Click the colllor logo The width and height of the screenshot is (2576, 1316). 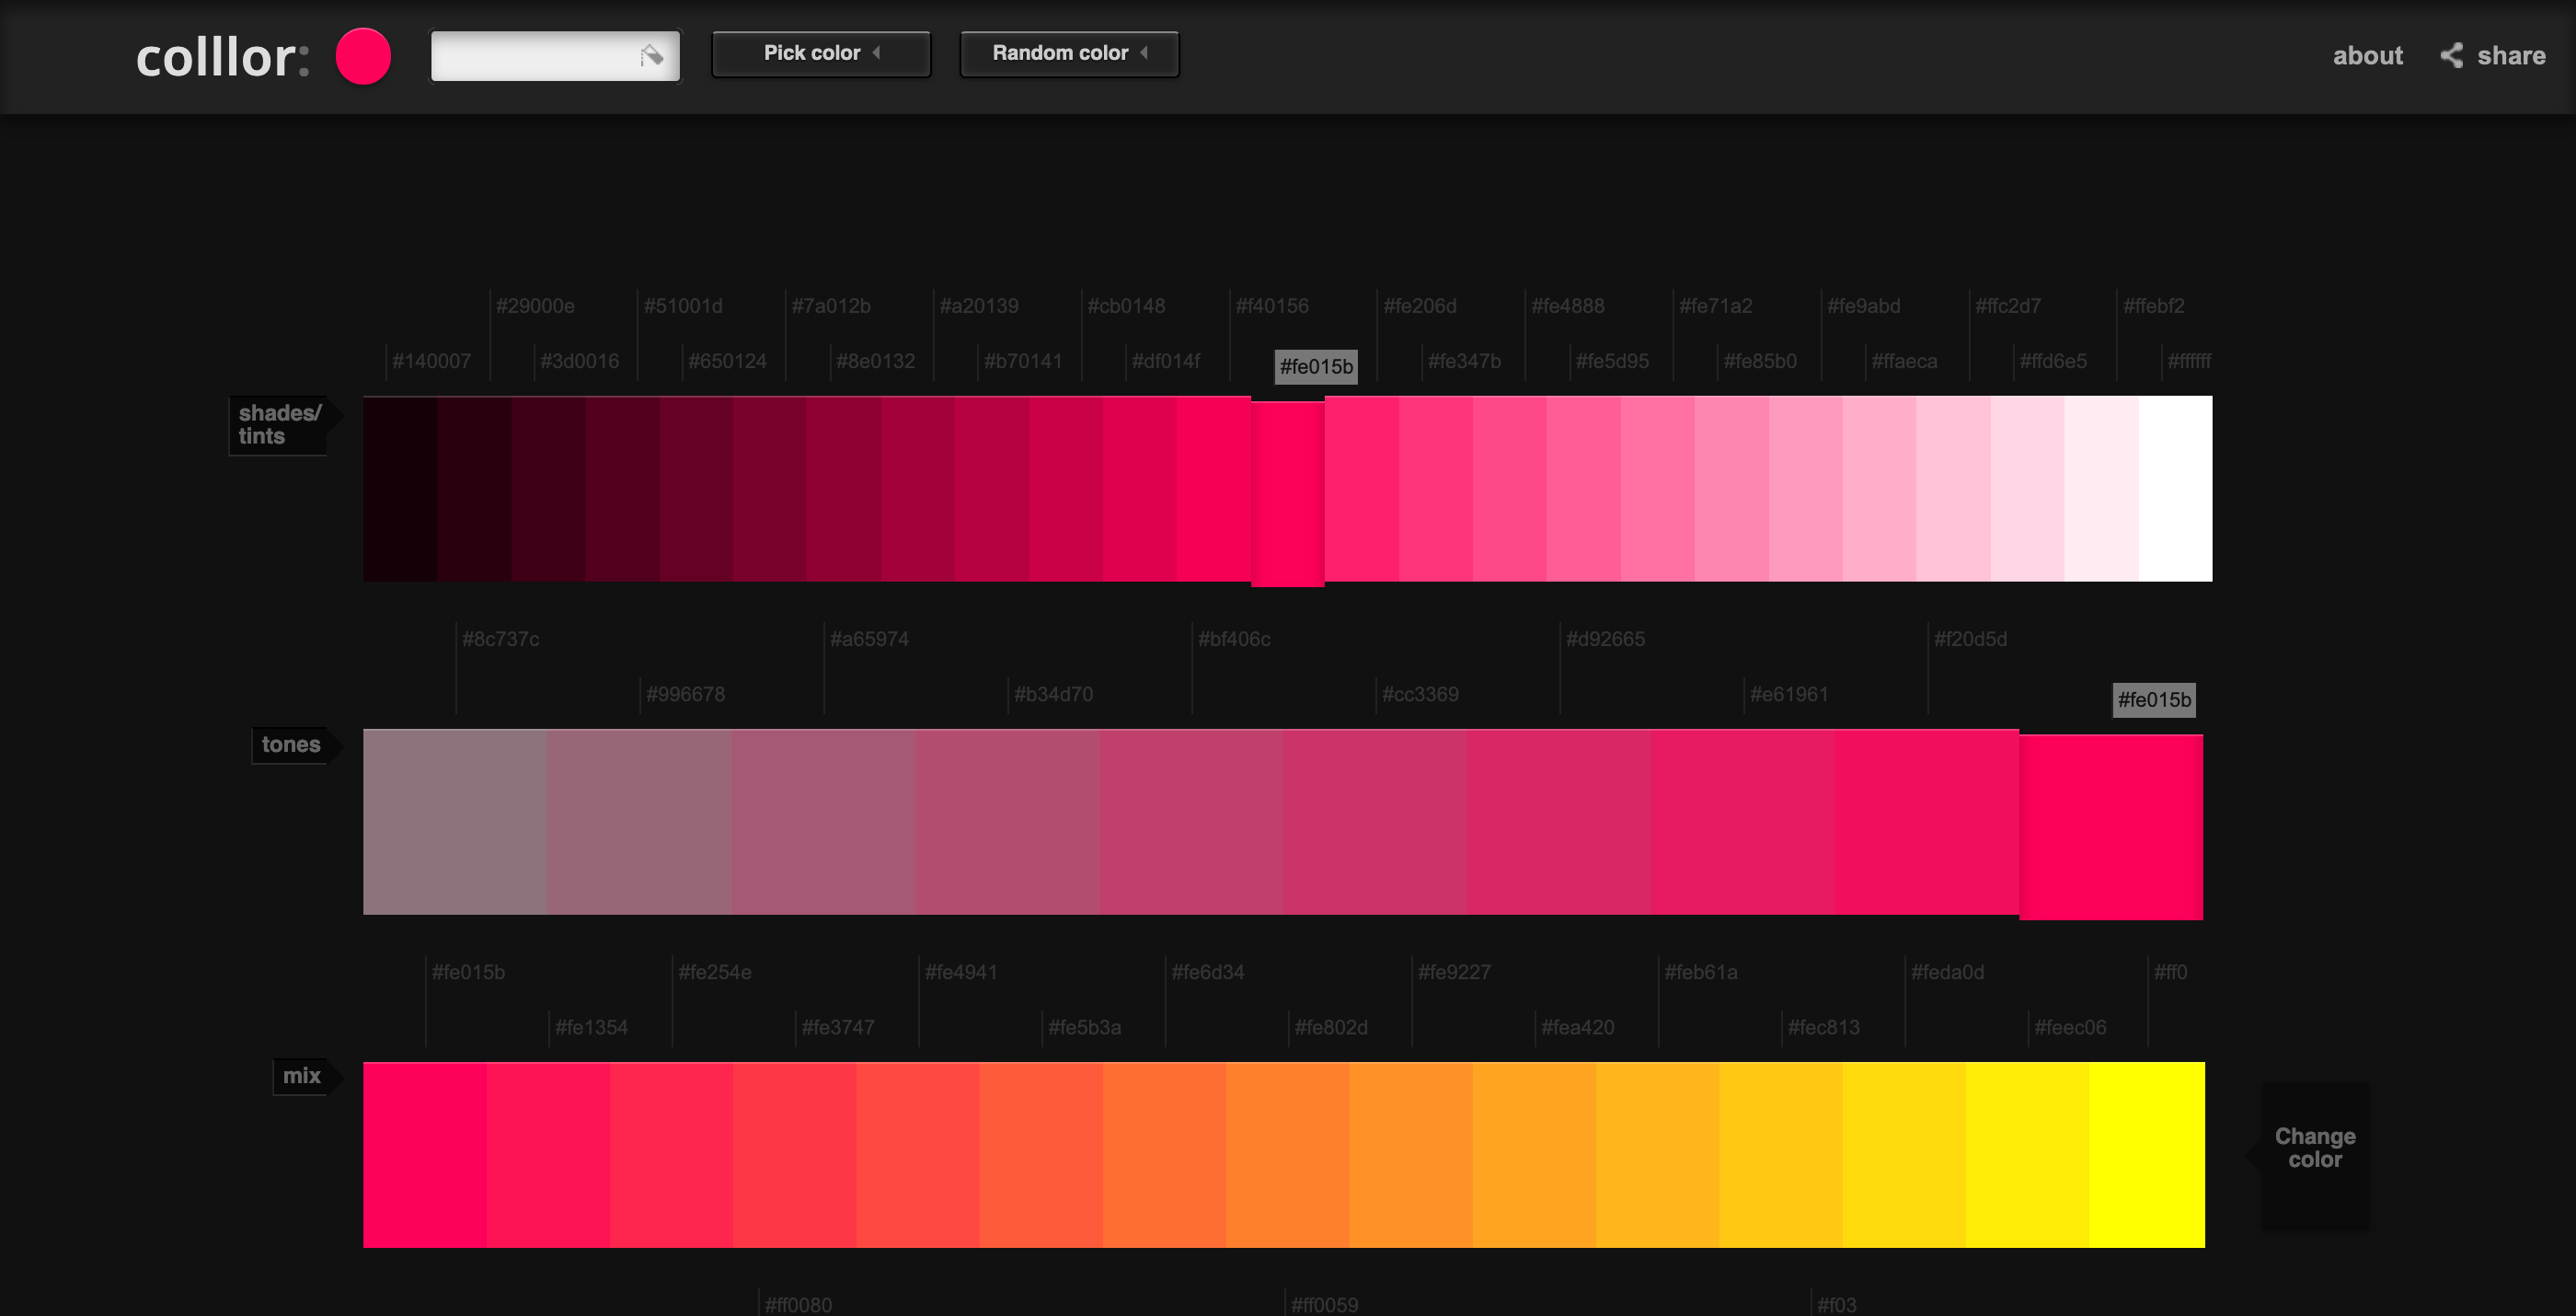tap(222, 57)
